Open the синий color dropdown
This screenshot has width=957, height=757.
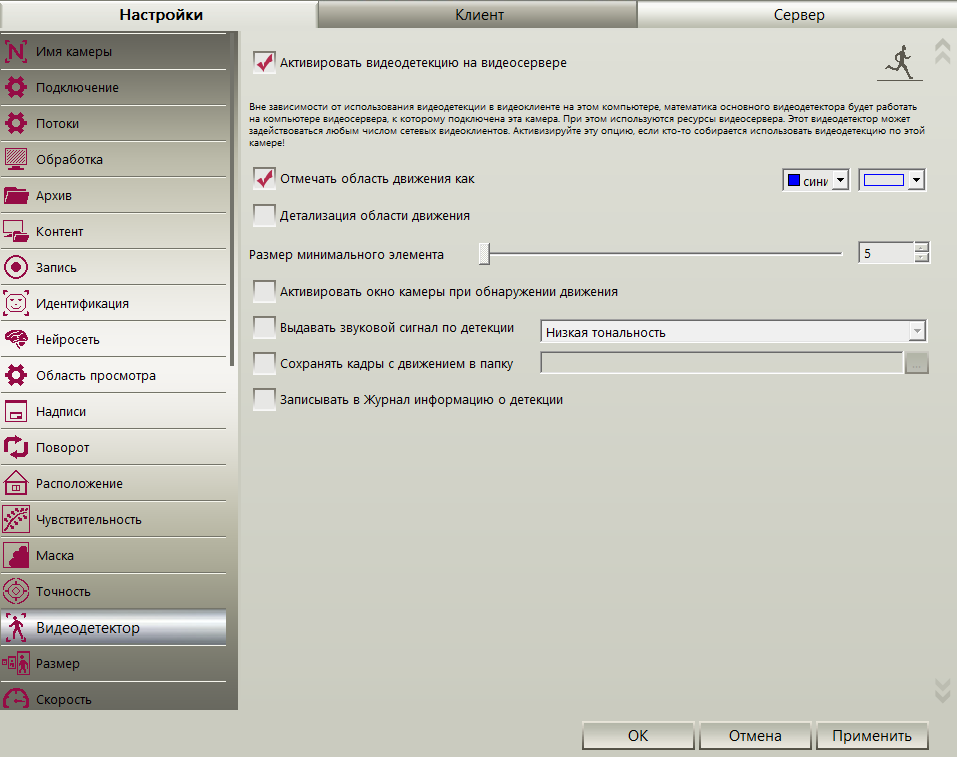tap(840, 180)
